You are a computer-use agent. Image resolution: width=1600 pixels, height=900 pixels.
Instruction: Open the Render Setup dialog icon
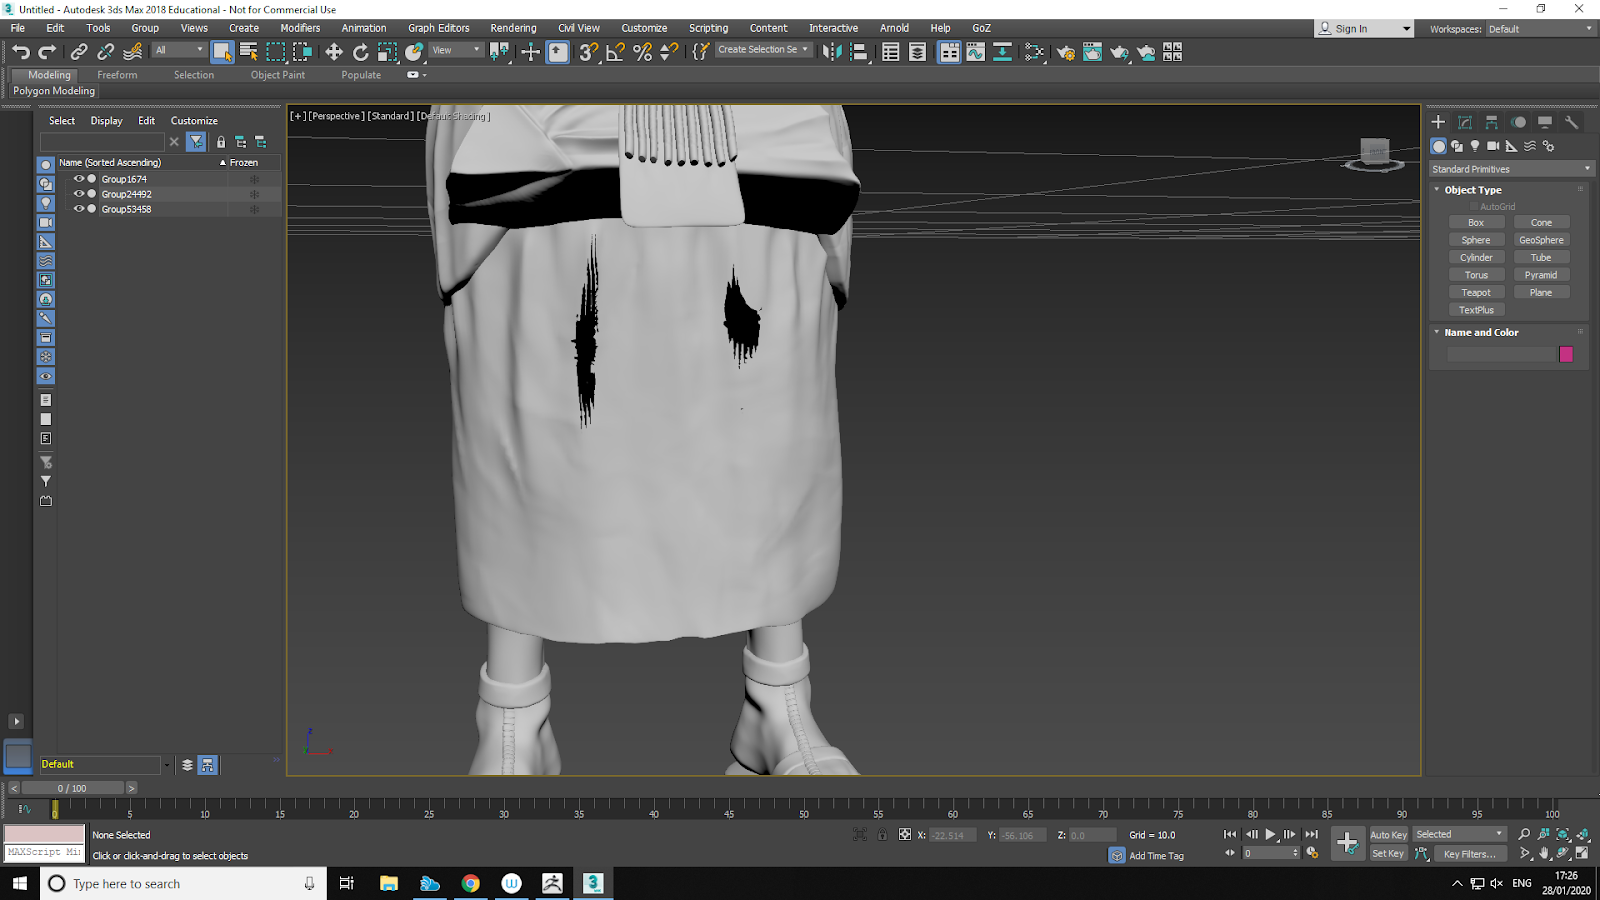pos(1065,52)
